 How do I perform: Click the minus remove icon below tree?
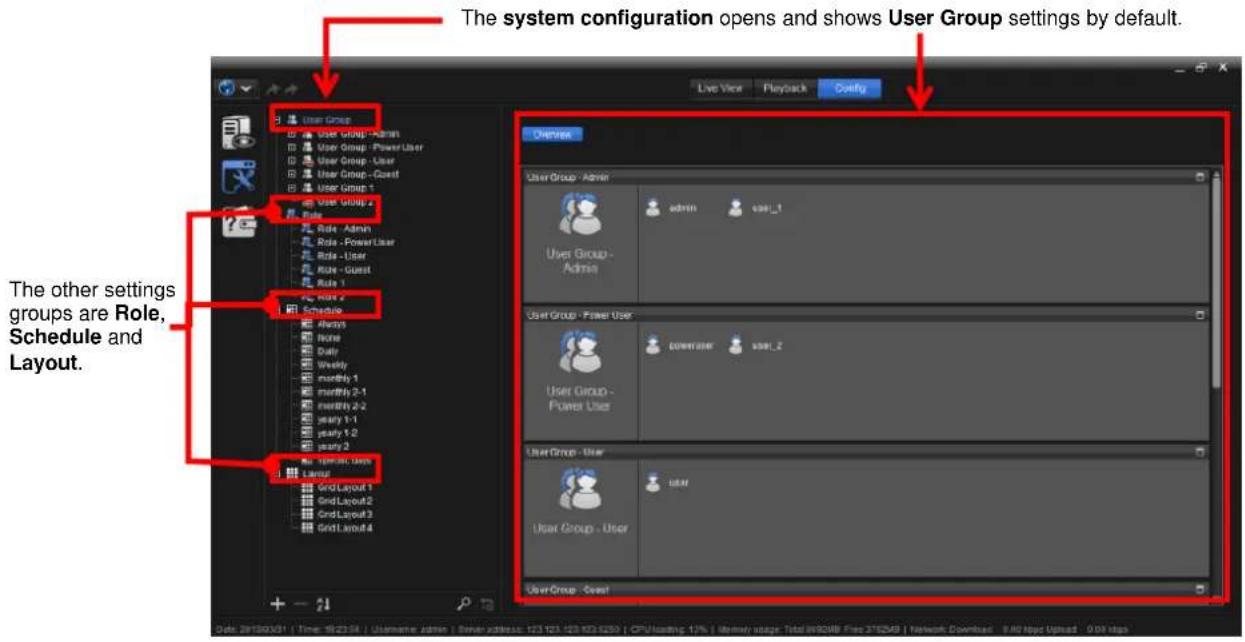click(301, 603)
